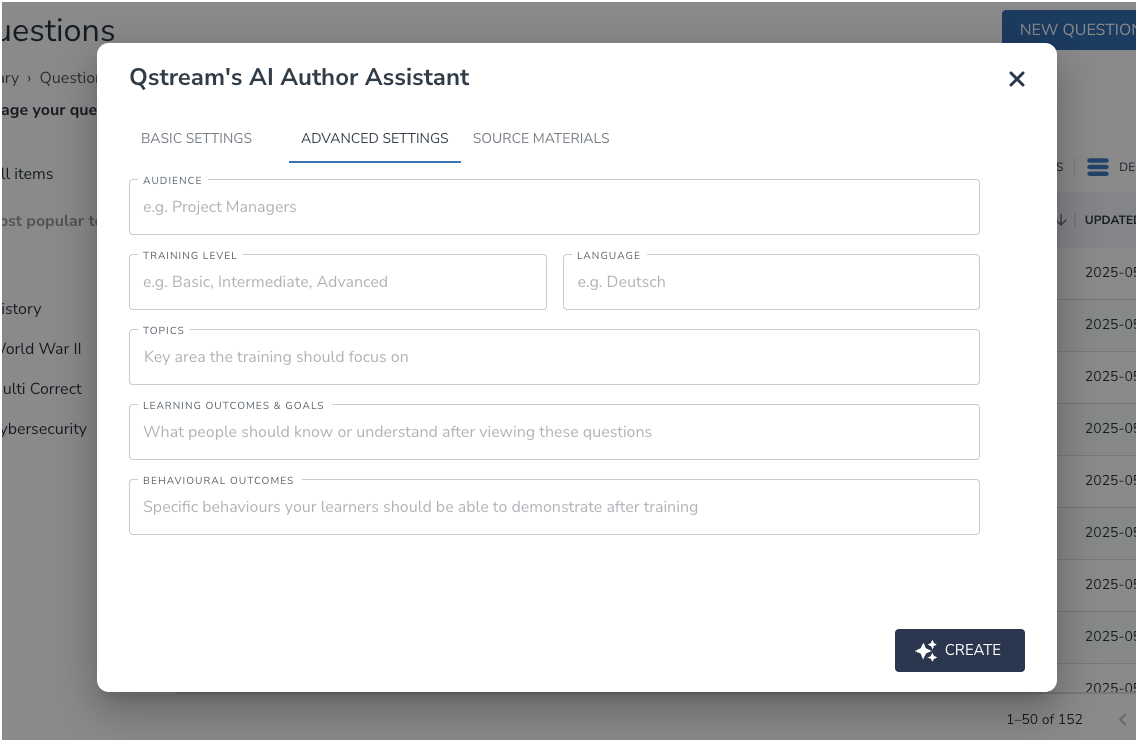Switch to the Basic Settings tab
The width and height of the screenshot is (1138, 742).
point(196,138)
